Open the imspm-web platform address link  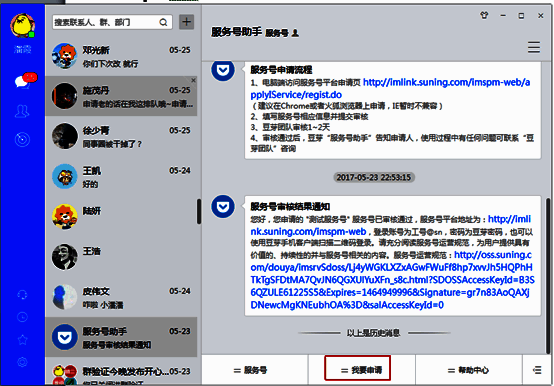[x=390, y=225]
